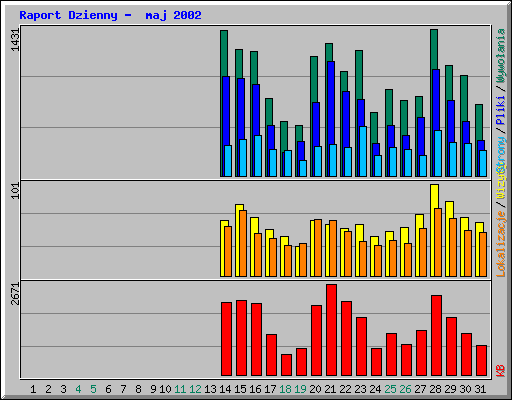Click the orange "Lokalizacje" legend label

pos(501,244)
